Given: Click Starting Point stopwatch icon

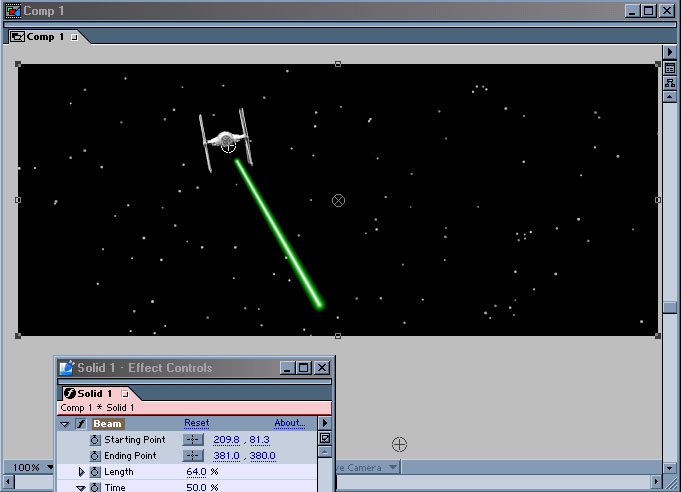Looking at the screenshot, I should (x=95, y=440).
